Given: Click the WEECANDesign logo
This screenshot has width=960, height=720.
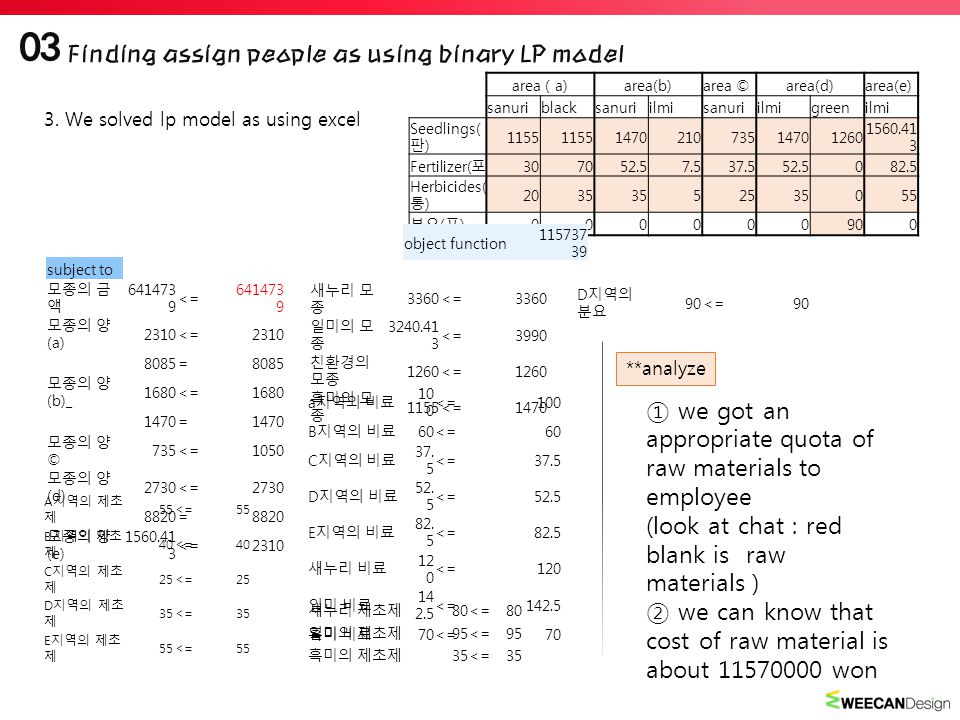Looking at the screenshot, I should [x=888, y=701].
